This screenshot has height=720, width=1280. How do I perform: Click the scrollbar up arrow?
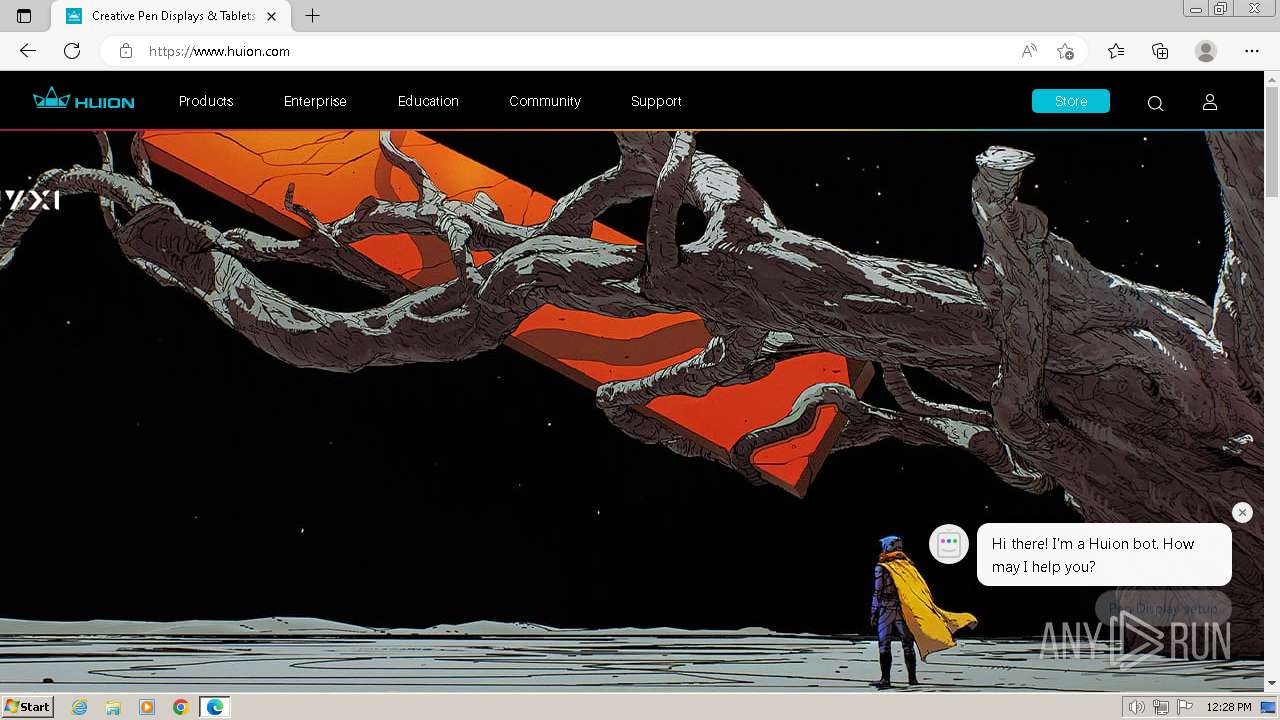[1272, 78]
